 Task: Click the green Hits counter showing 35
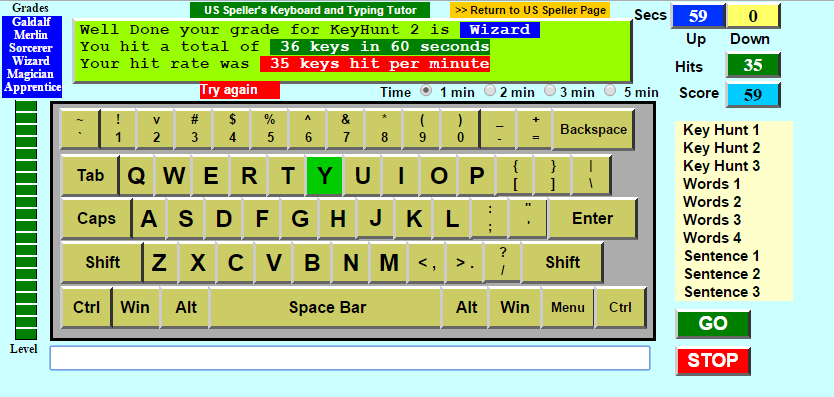[x=753, y=65]
